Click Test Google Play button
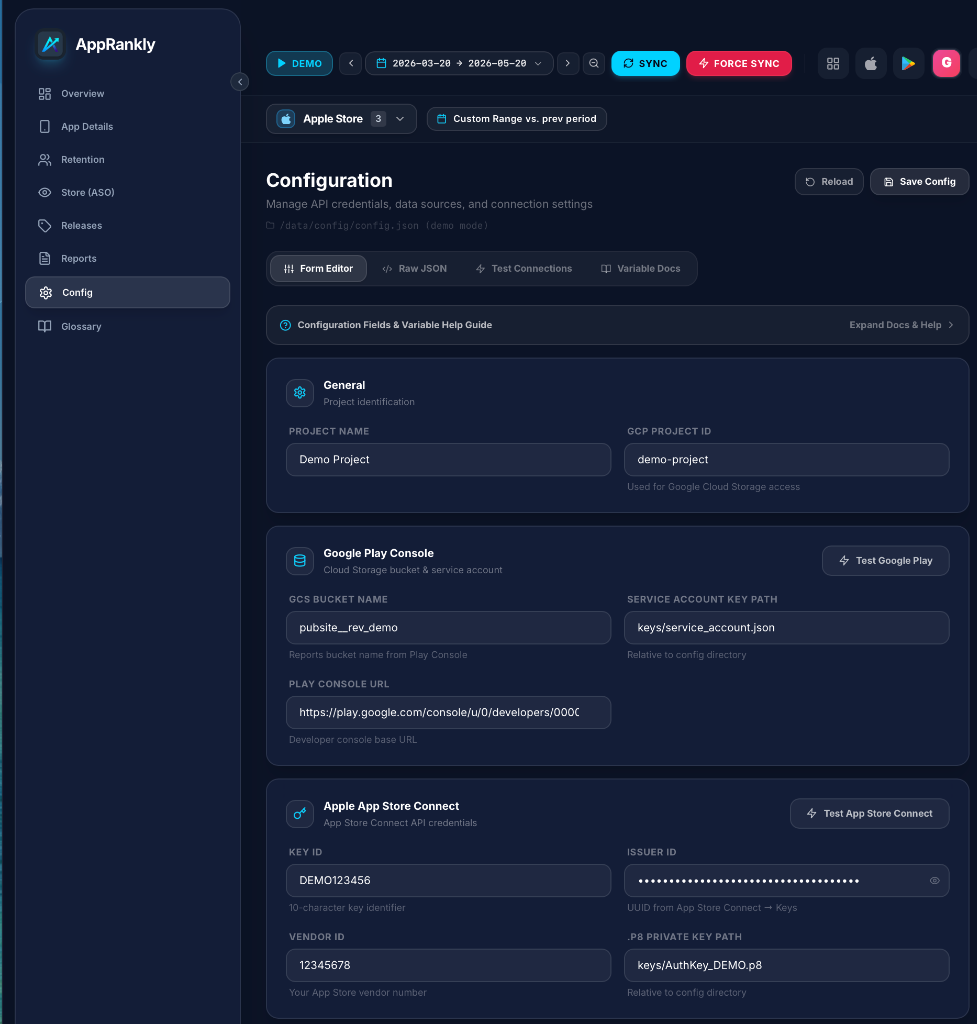This screenshot has width=977, height=1024. coord(886,560)
